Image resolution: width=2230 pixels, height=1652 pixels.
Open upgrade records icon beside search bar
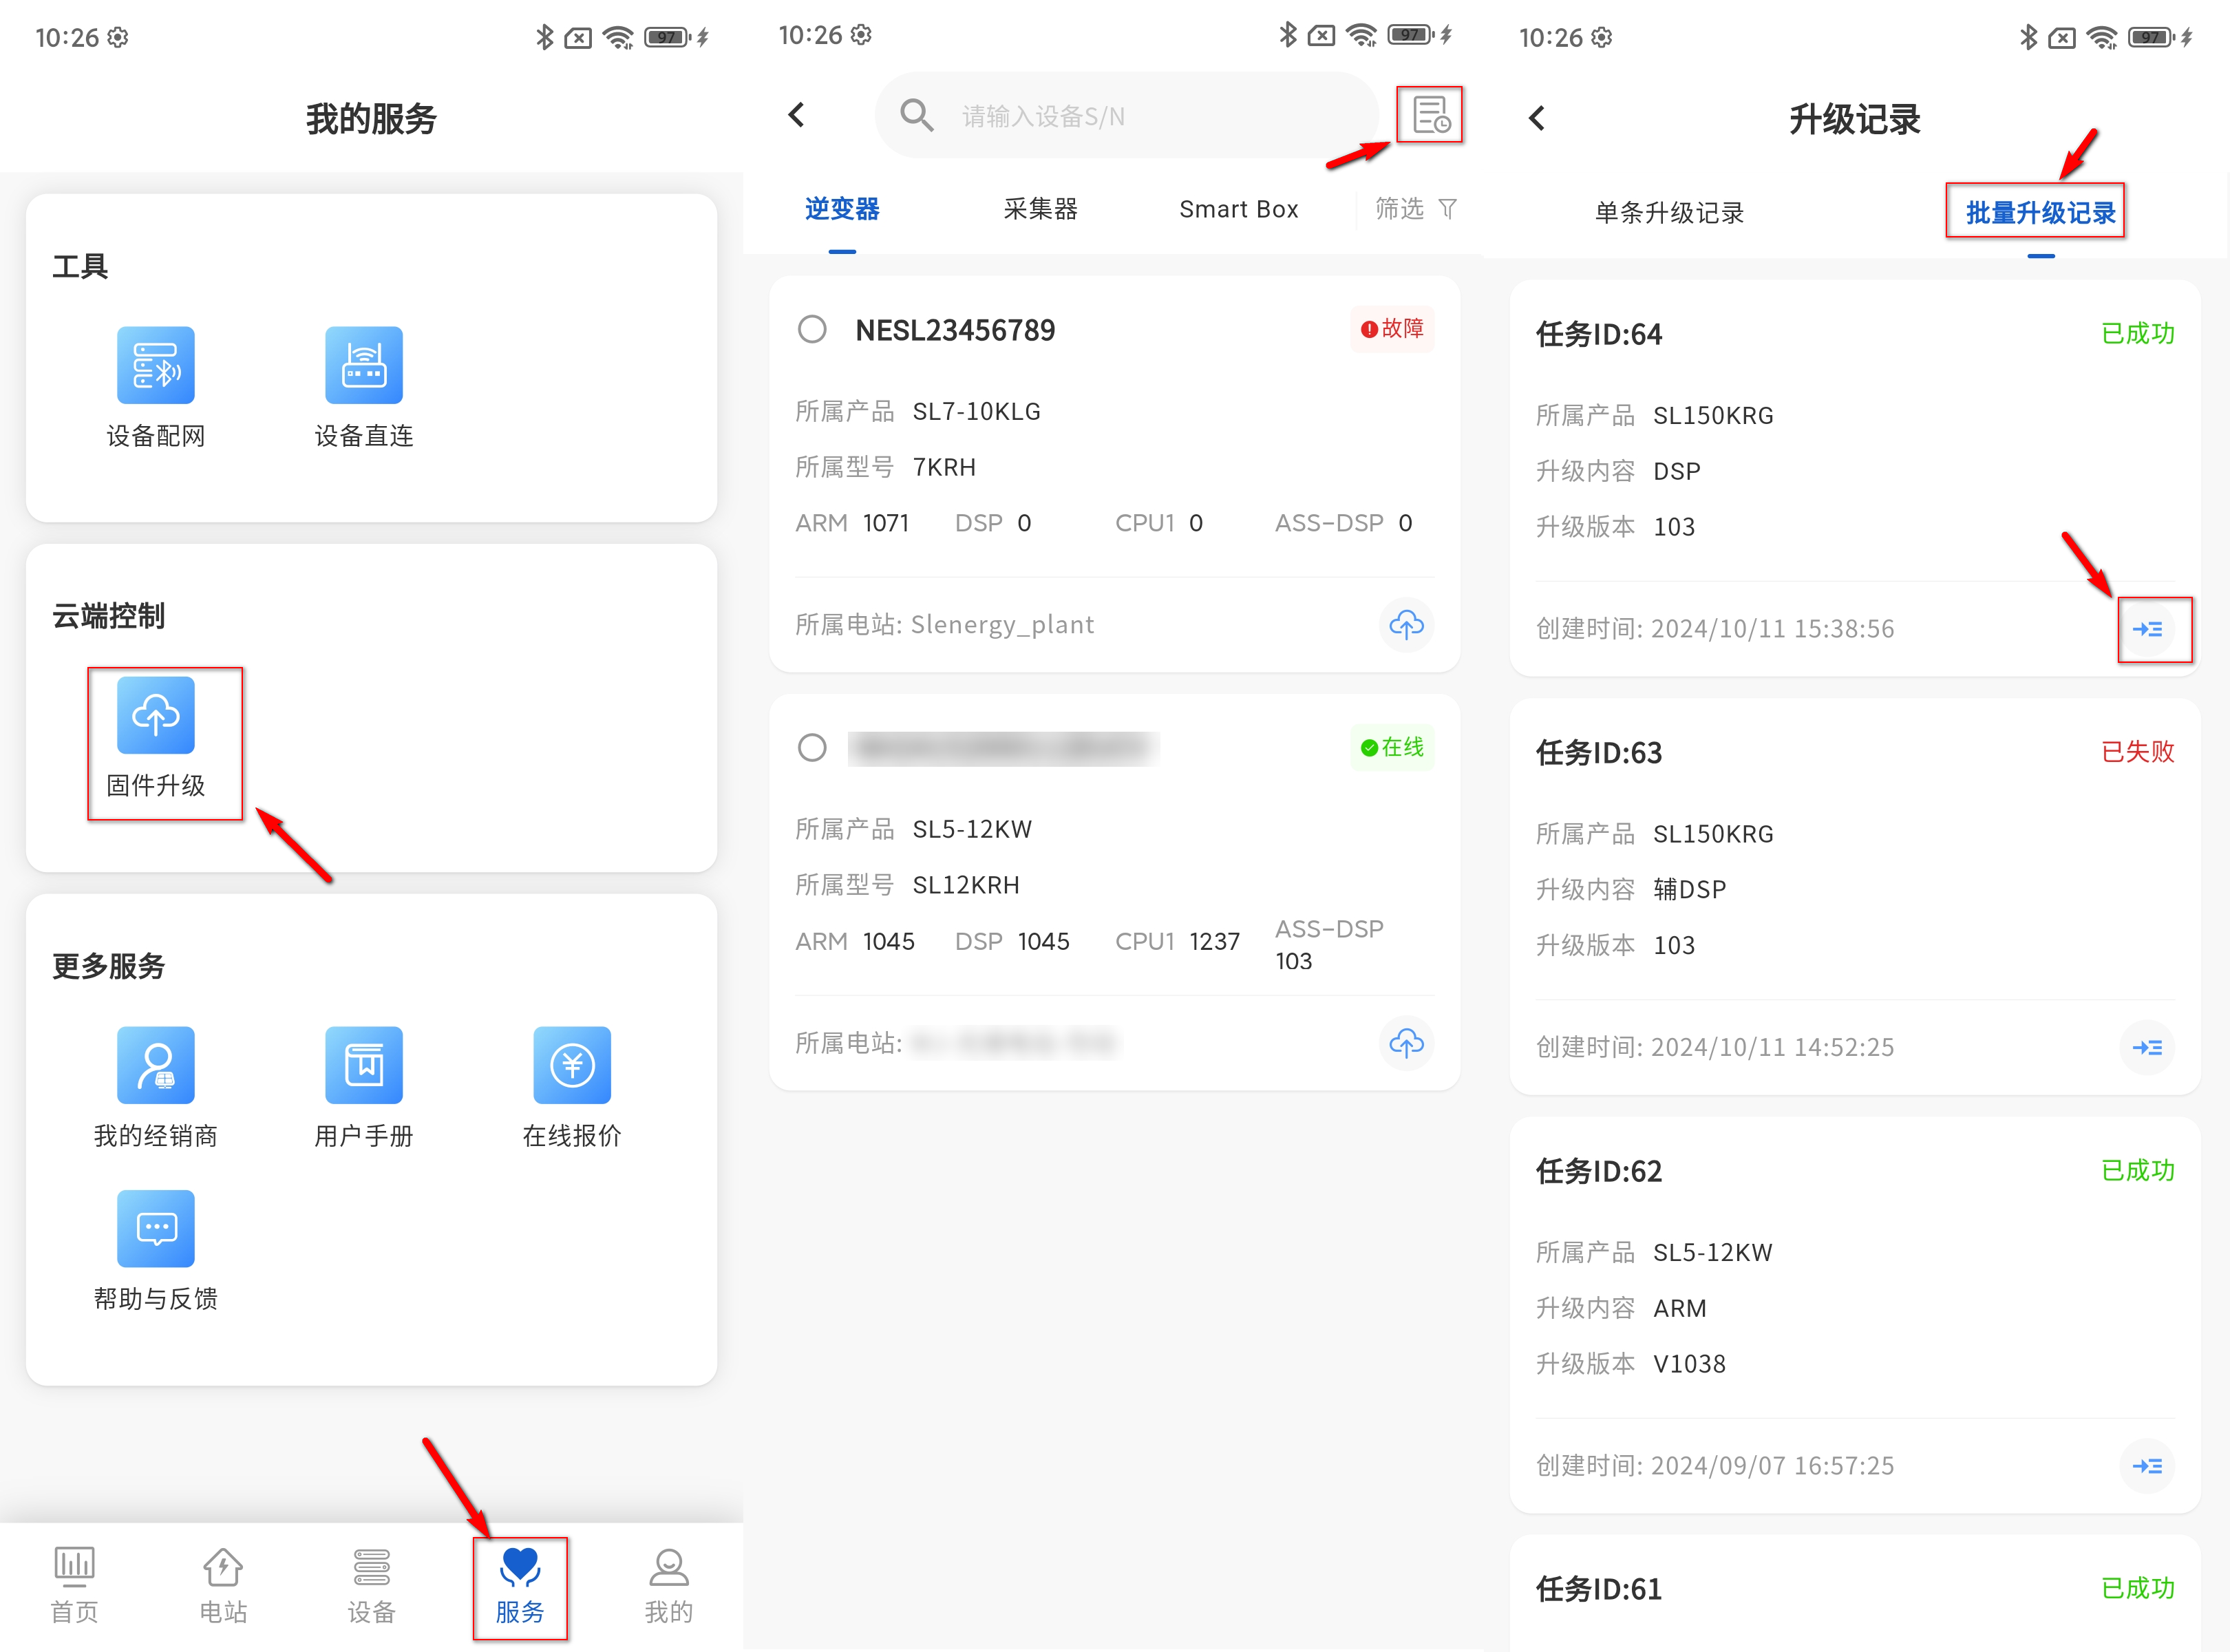1430,115
